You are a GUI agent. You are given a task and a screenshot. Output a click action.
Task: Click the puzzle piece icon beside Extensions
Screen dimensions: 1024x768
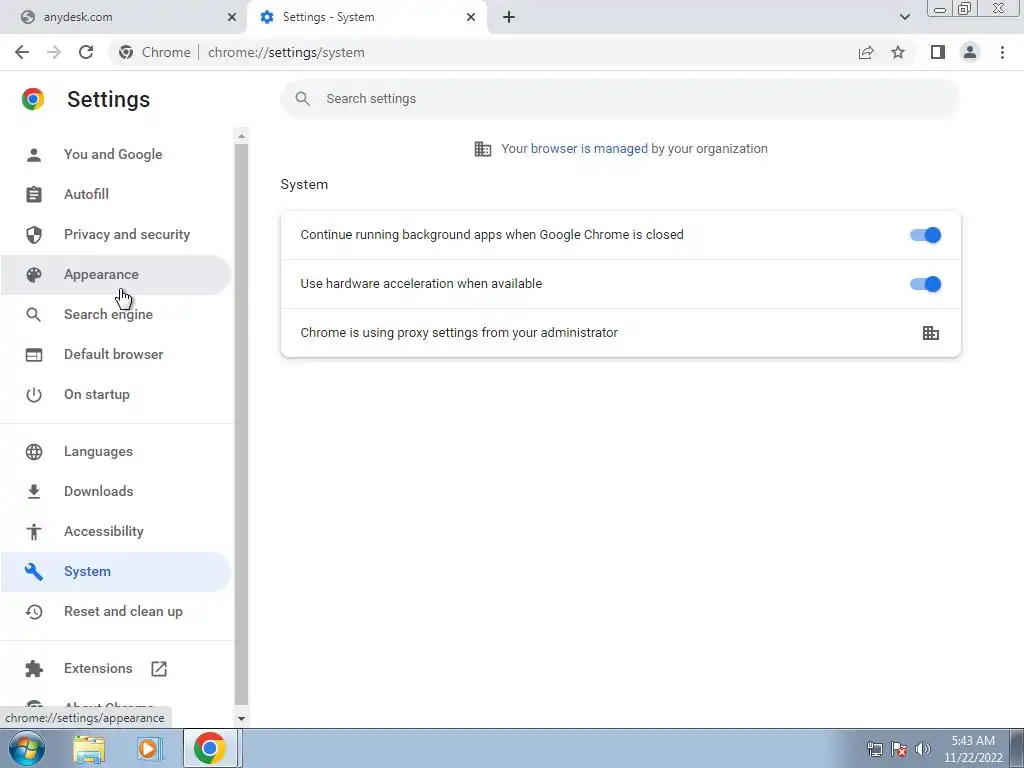pos(34,669)
